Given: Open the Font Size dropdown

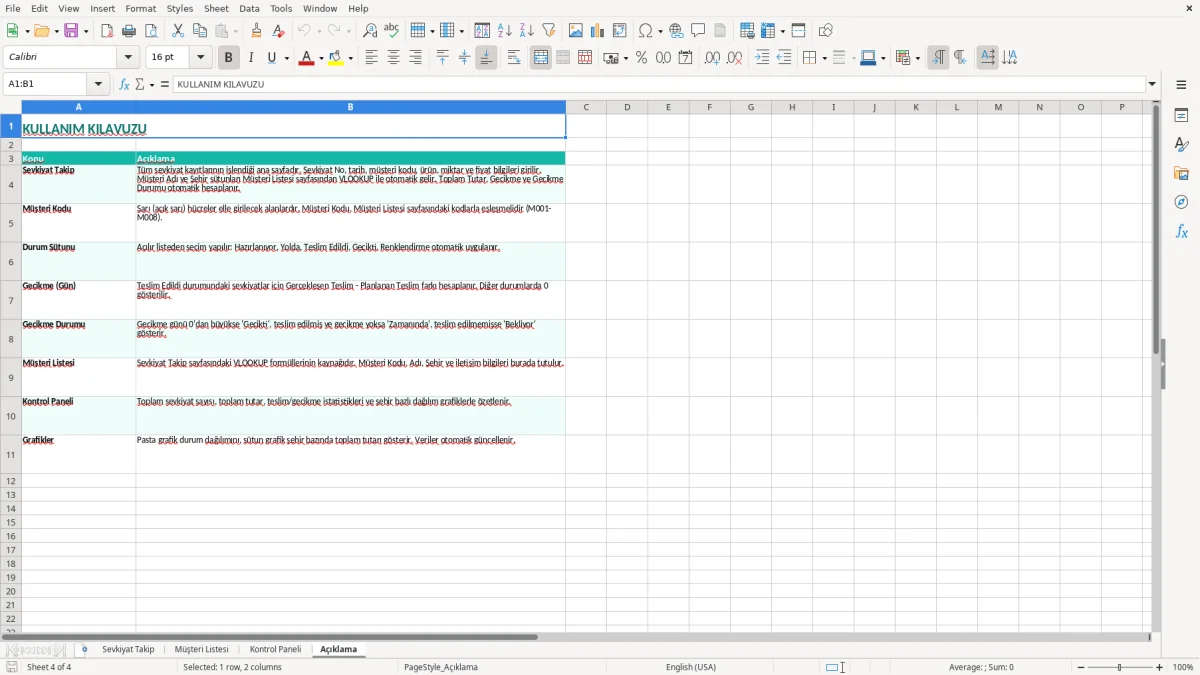Looking at the screenshot, I should [x=200, y=58].
